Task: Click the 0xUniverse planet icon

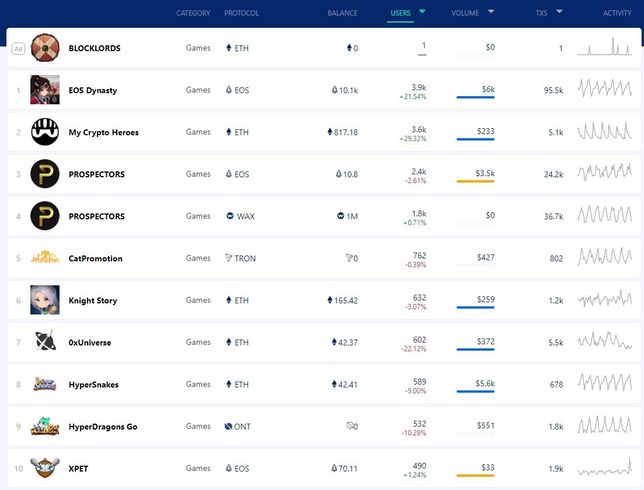Action: (45, 342)
